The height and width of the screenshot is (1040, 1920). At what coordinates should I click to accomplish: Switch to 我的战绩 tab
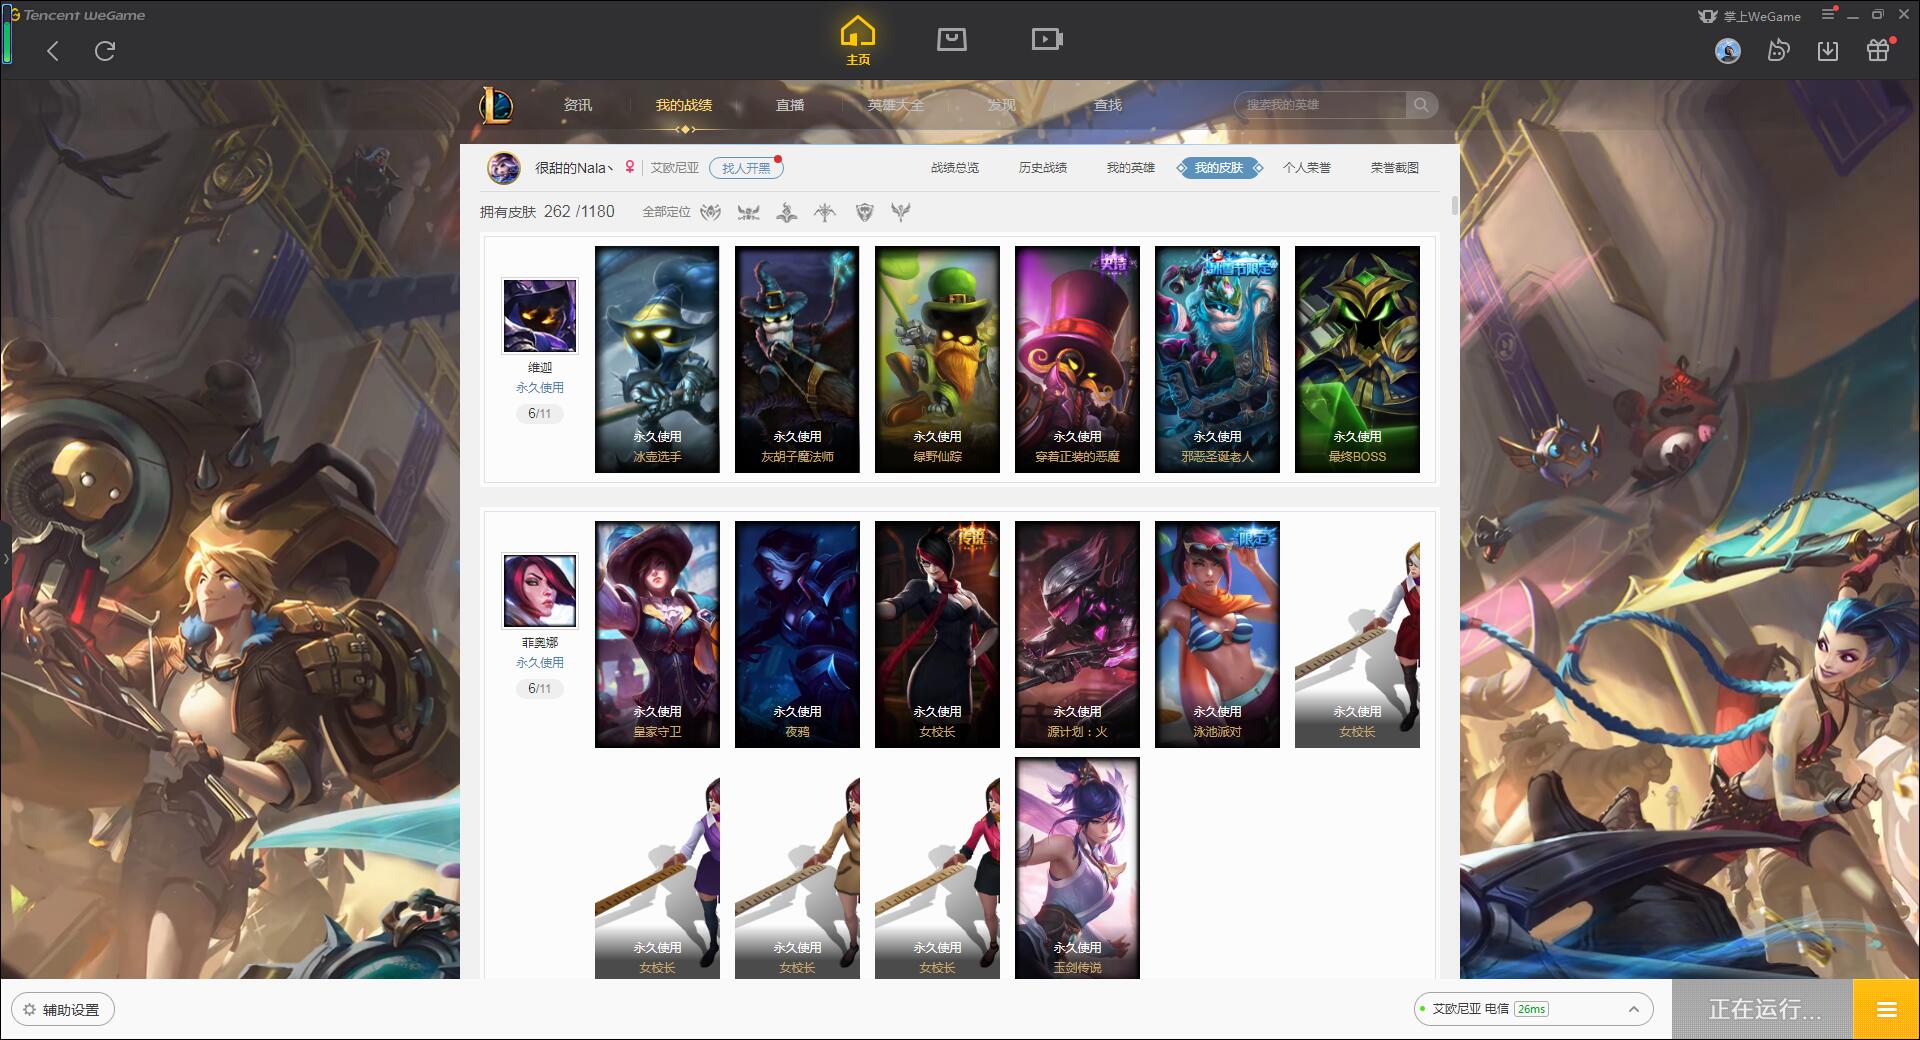pyautogui.click(x=684, y=105)
